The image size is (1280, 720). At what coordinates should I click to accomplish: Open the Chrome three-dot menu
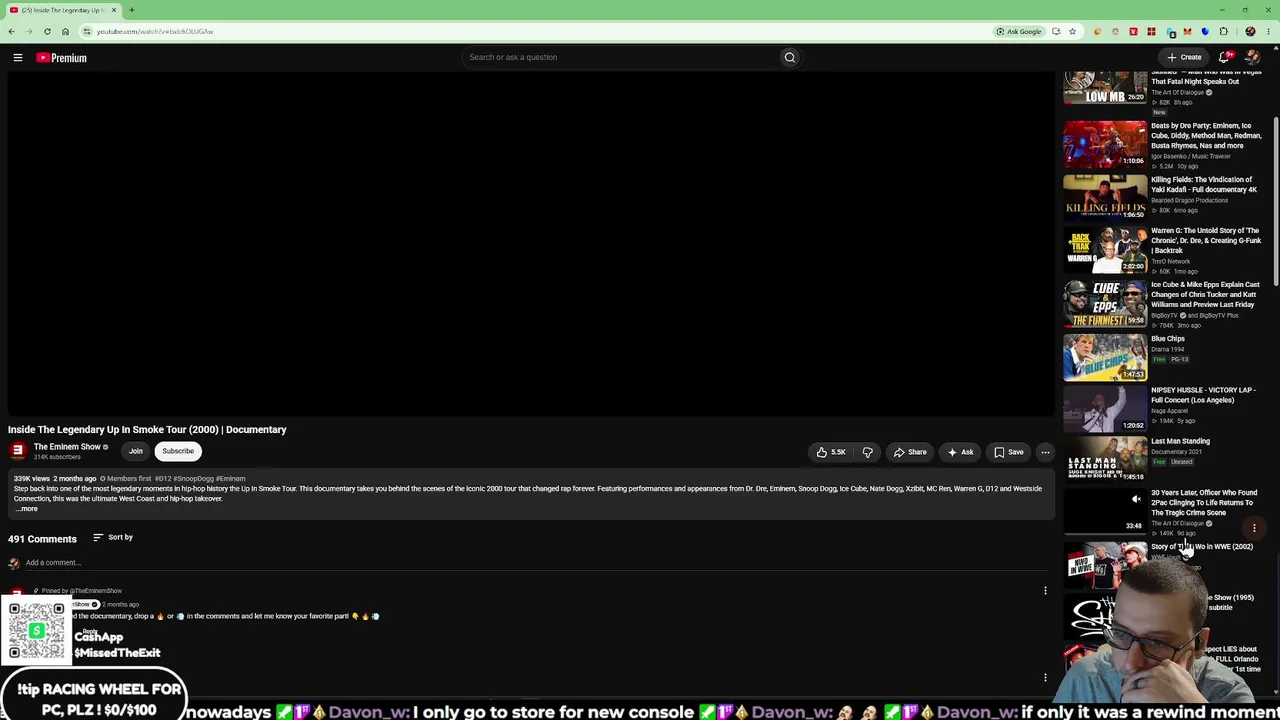pyautogui.click(x=1268, y=31)
